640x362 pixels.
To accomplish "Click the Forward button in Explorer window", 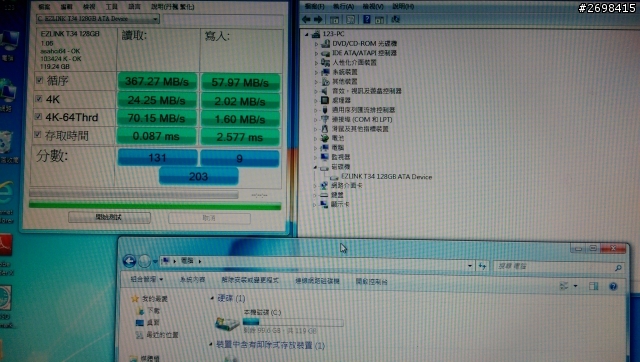I will click(x=144, y=261).
